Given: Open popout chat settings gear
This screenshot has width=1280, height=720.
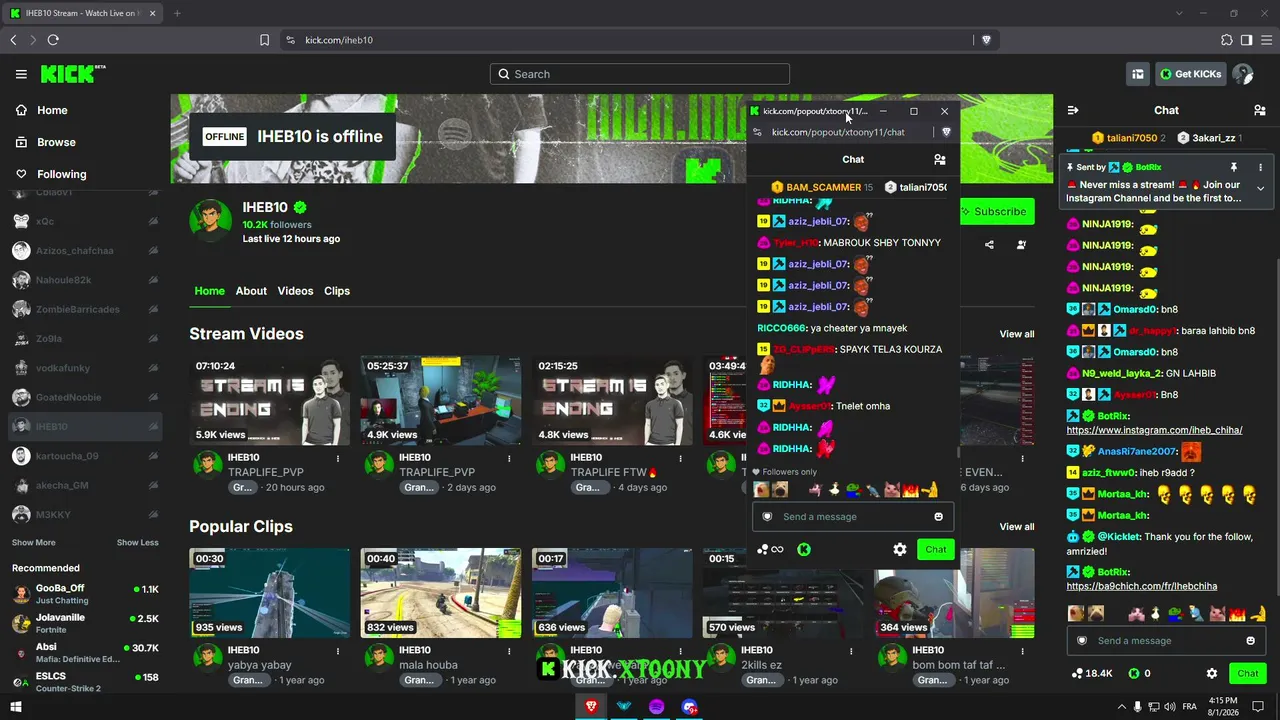Looking at the screenshot, I should click(x=900, y=549).
